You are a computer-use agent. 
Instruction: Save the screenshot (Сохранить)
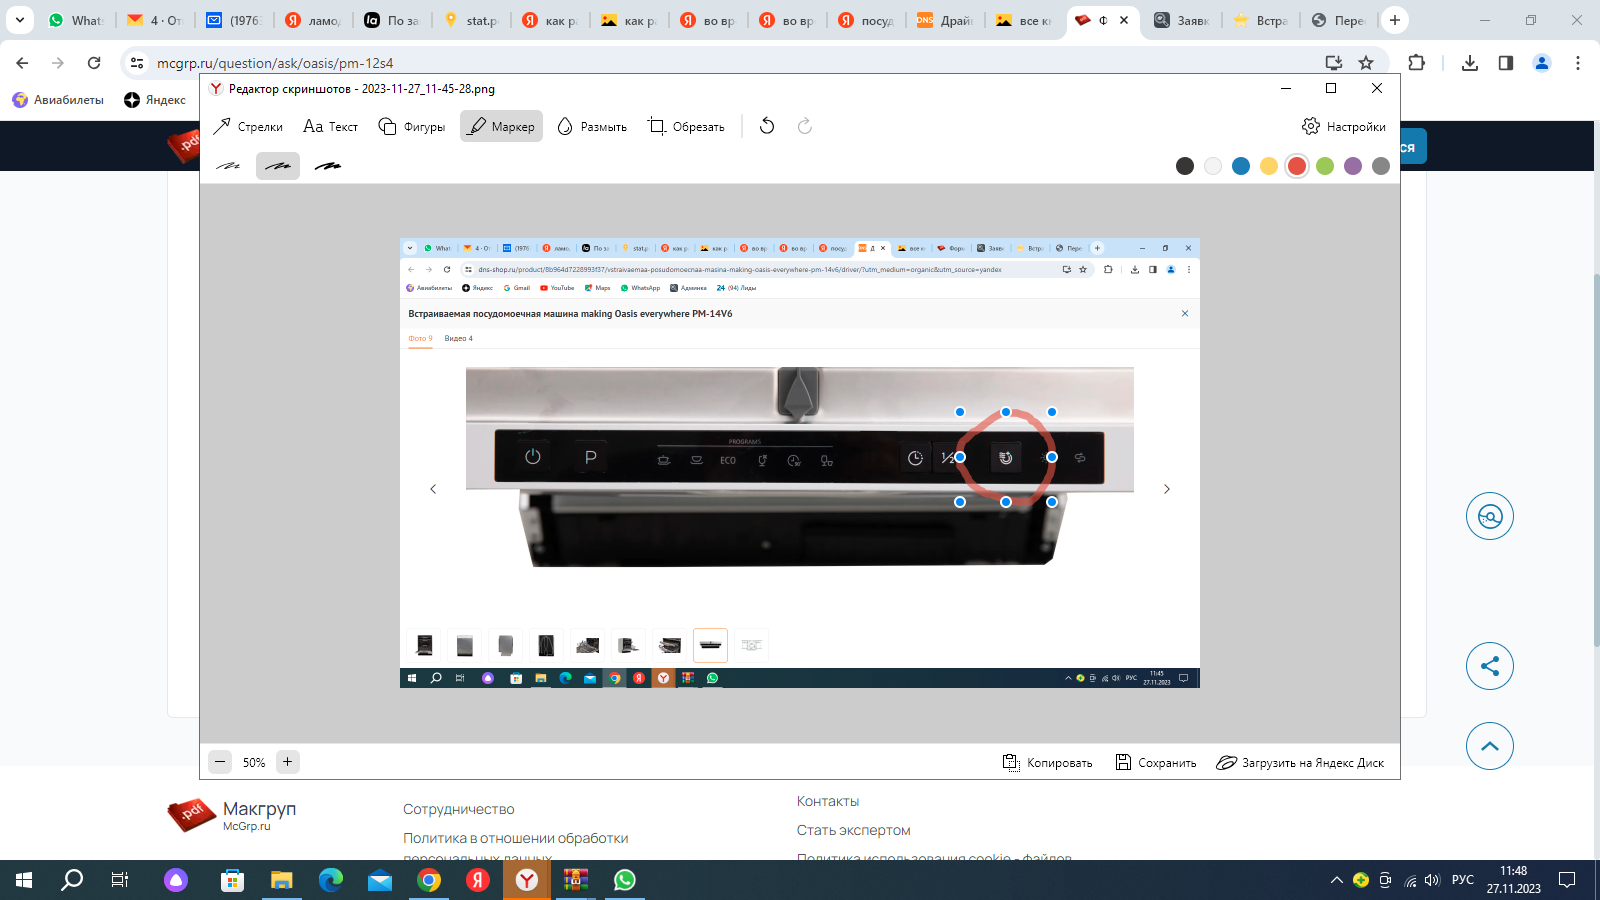(1156, 762)
